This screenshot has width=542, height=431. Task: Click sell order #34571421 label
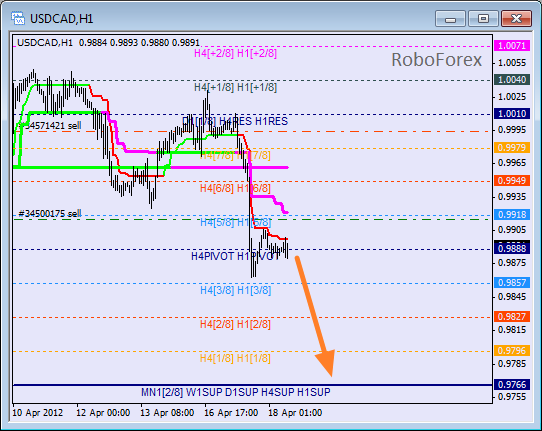coord(50,125)
